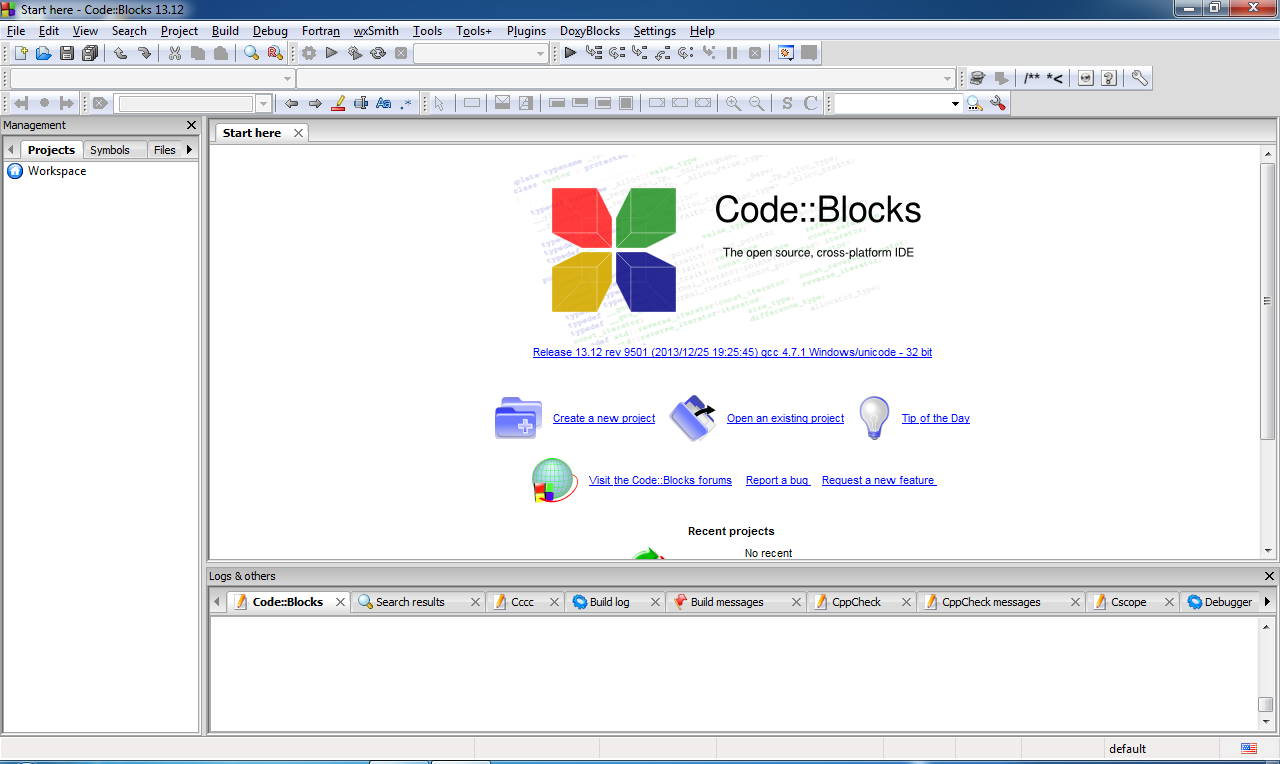Image resolution: width=1280 pixels, height=764 pixels.
Task: Click the Save all files icon
Action: 90,53
